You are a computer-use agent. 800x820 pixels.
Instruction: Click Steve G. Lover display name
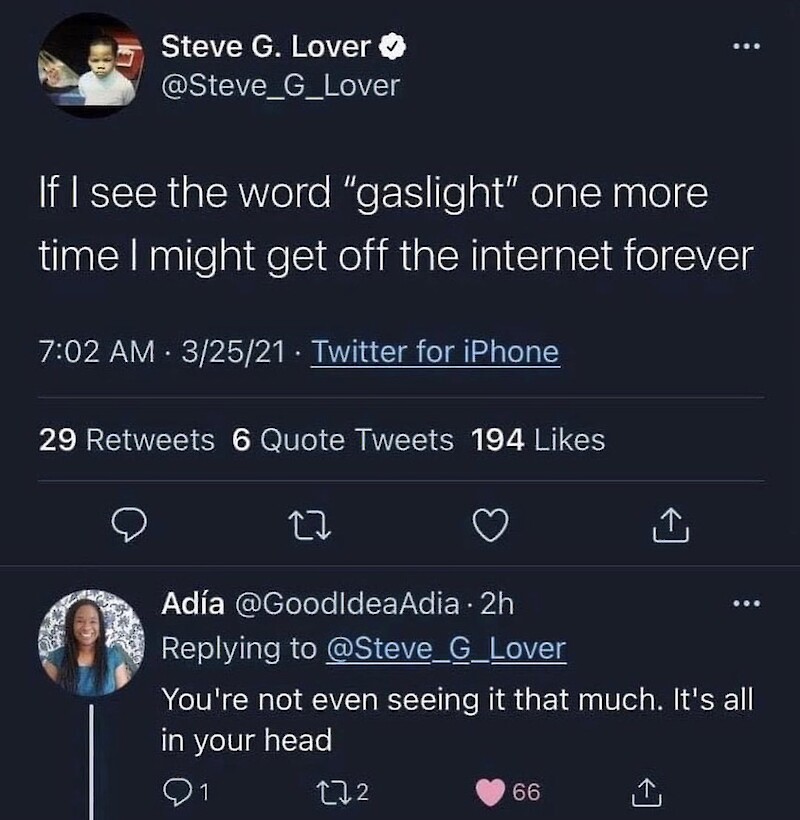click(x=266, y=46)
